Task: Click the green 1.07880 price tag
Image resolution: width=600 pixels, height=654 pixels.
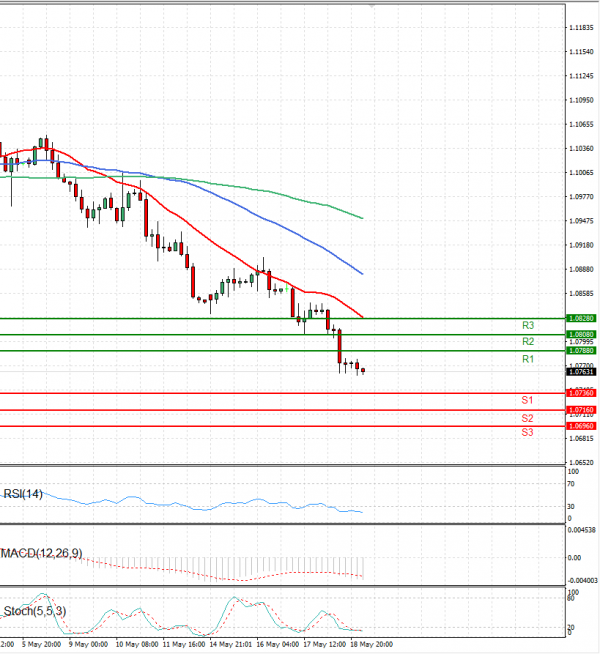Action: point(581,351)
